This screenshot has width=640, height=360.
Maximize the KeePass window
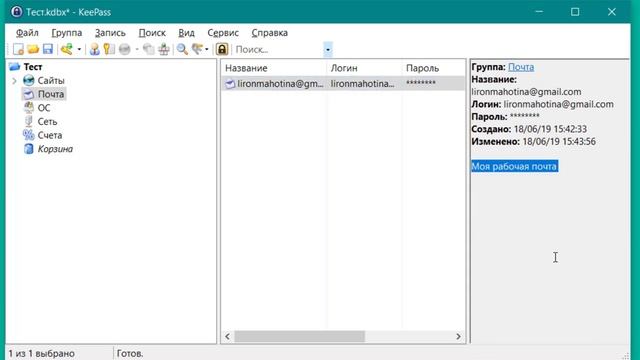coord(575,12)
